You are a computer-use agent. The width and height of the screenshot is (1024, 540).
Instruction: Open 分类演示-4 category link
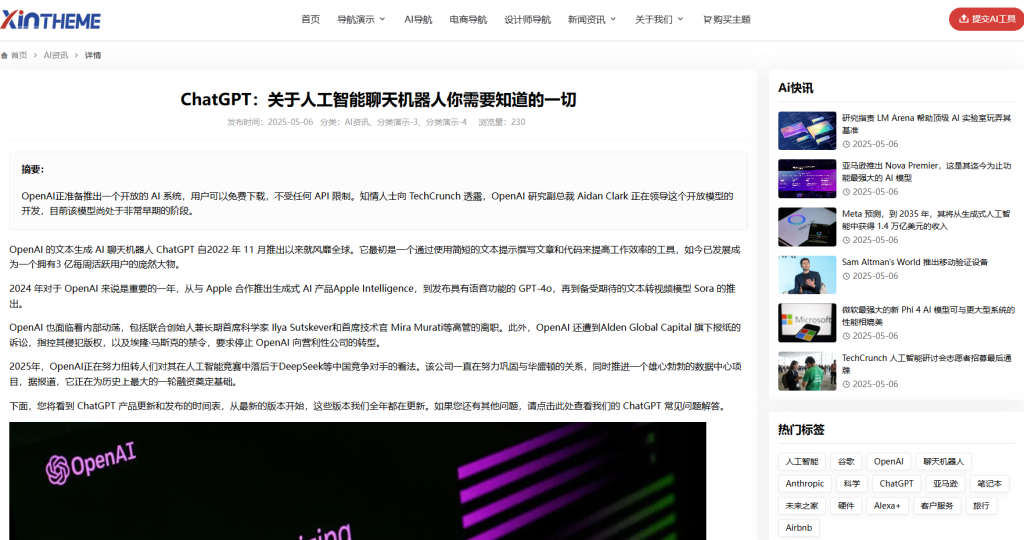coord(446,122)
